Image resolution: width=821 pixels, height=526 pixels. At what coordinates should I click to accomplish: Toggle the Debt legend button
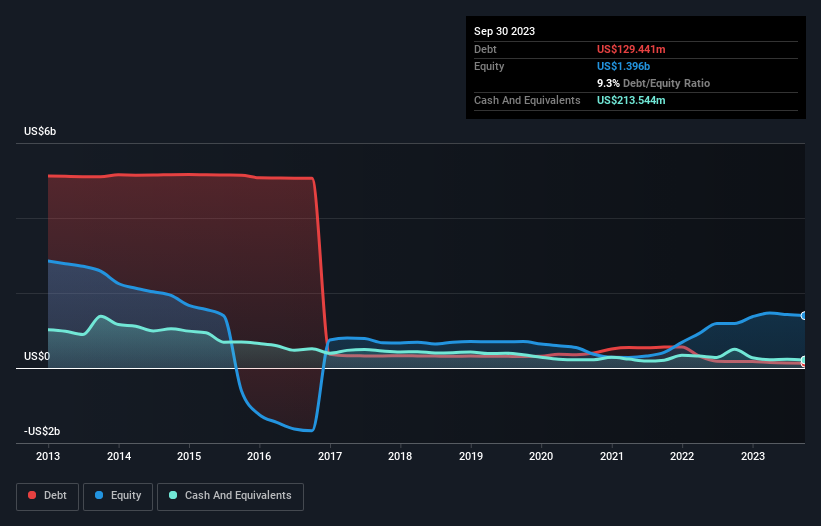click(x=48, y=496)
